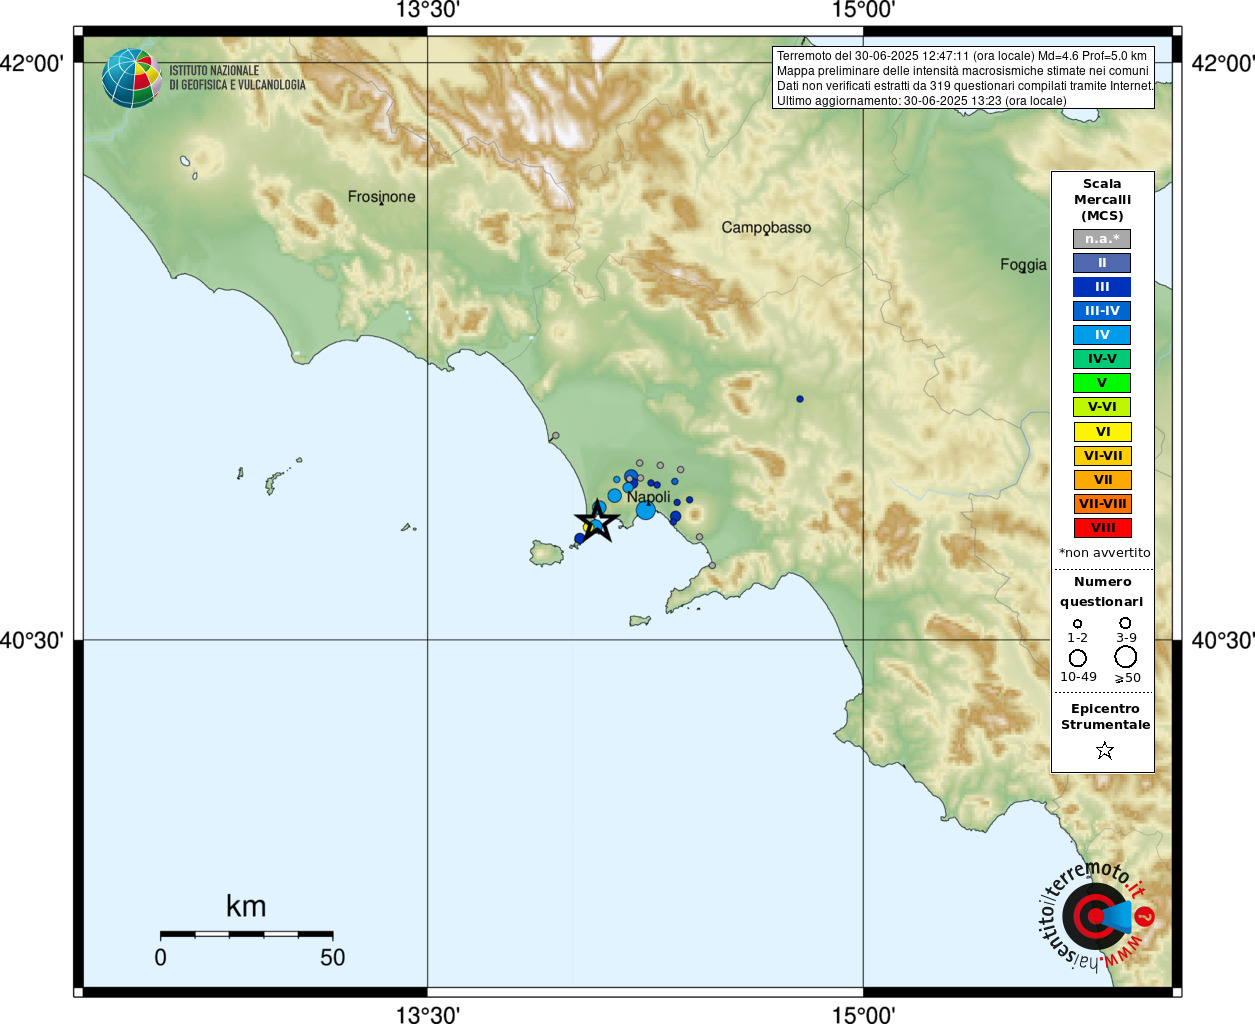This screenshot has height=1024, width=1255.
Task: Click the largest ≥50 questionnaire circle in legend
Action: point(1126,657)
